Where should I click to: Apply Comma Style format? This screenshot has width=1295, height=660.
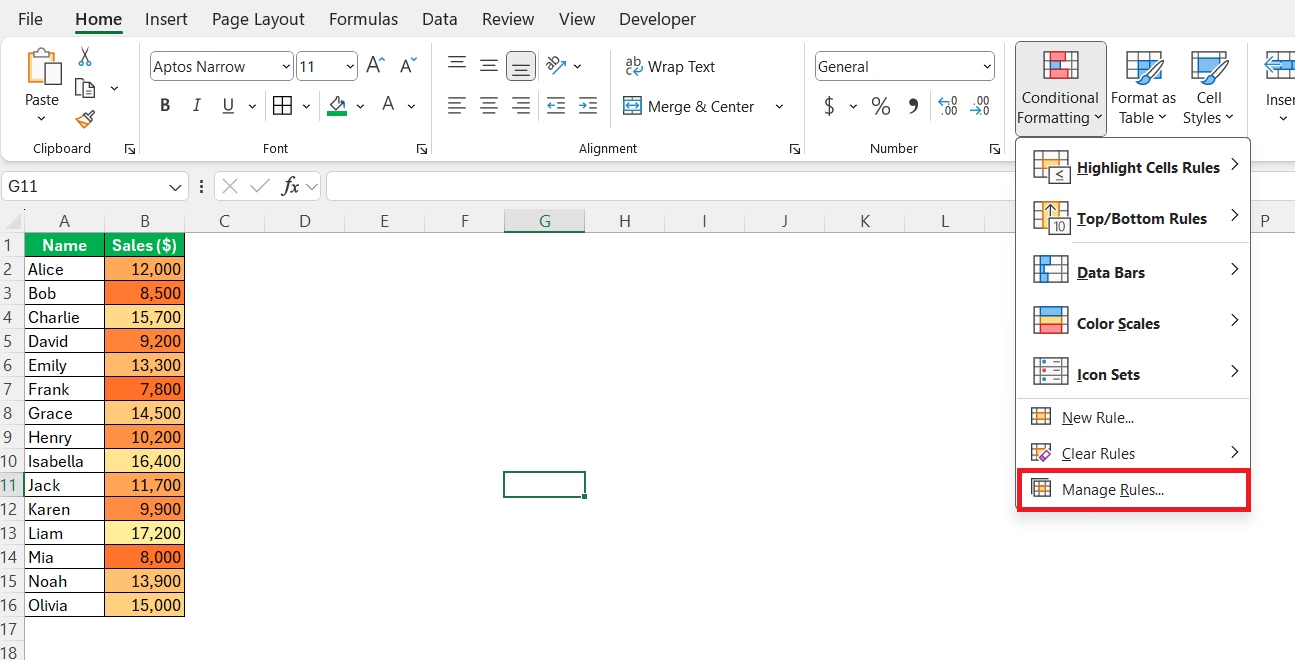click(913, 106)
